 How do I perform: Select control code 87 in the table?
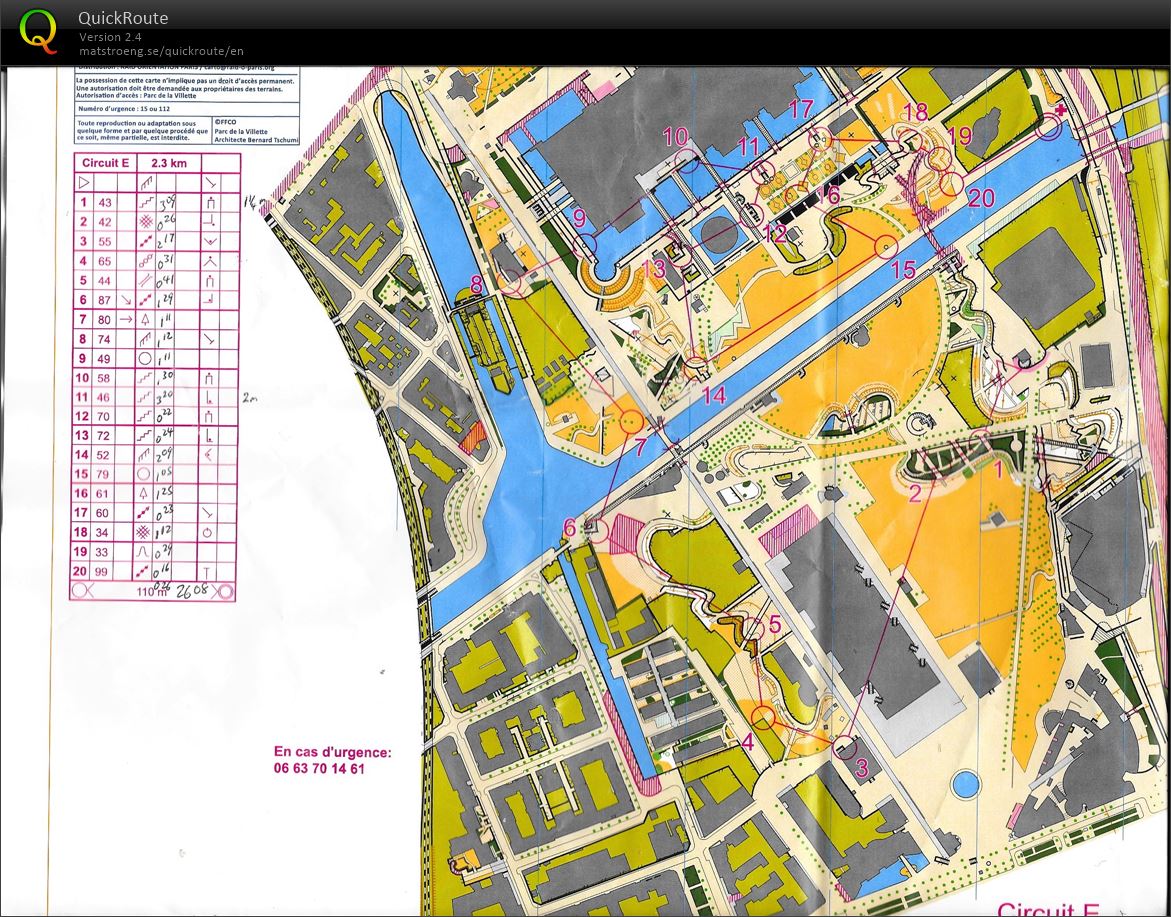pos(105,300)
